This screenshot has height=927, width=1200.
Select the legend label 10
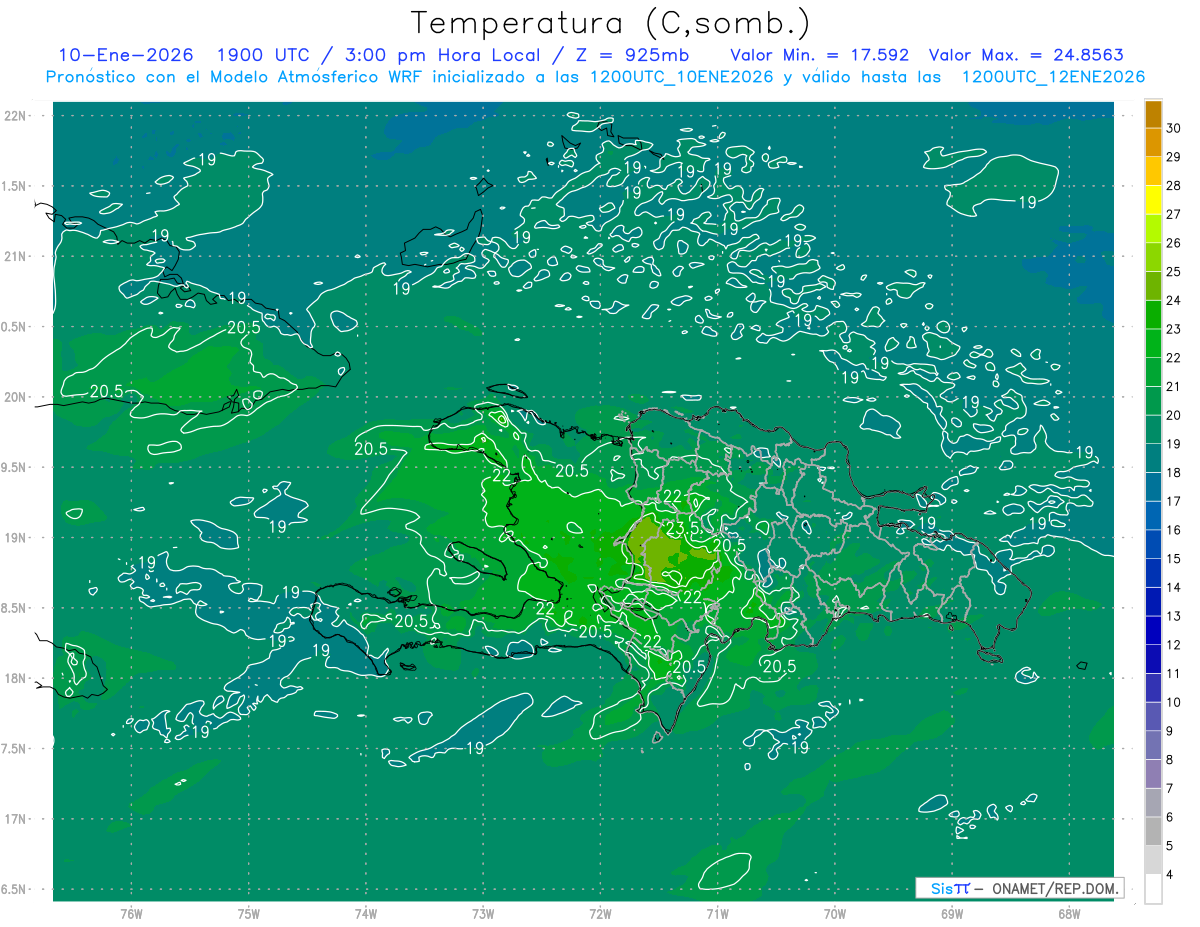point(1173,702)
